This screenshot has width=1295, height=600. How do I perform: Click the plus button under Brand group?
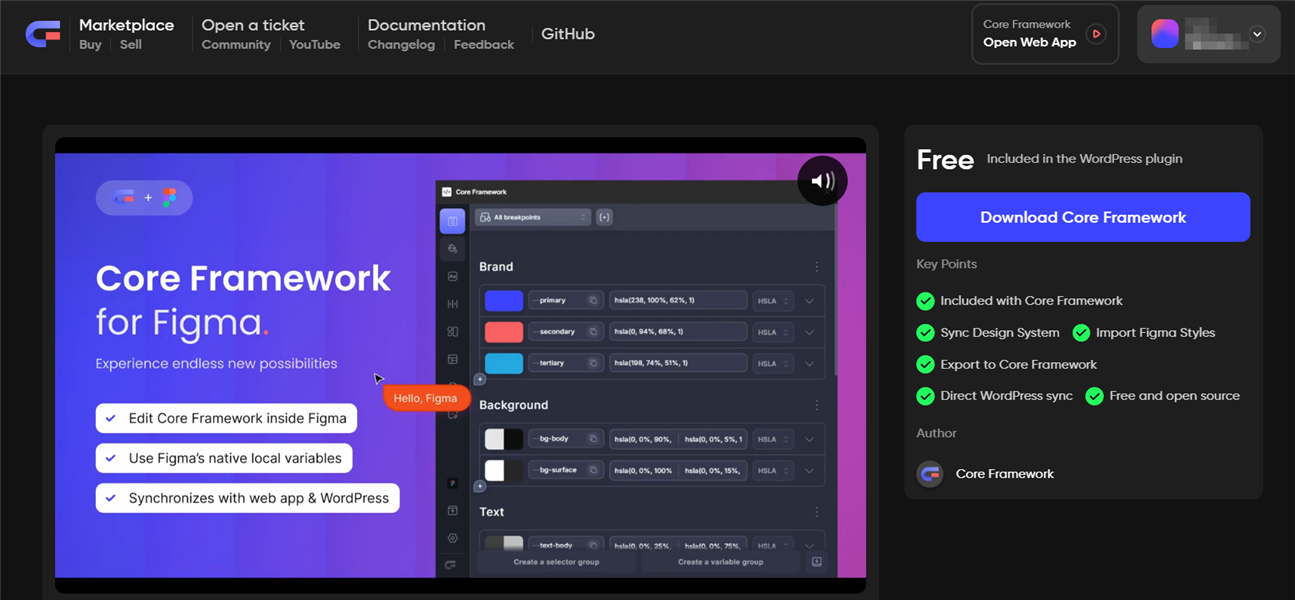480,380
